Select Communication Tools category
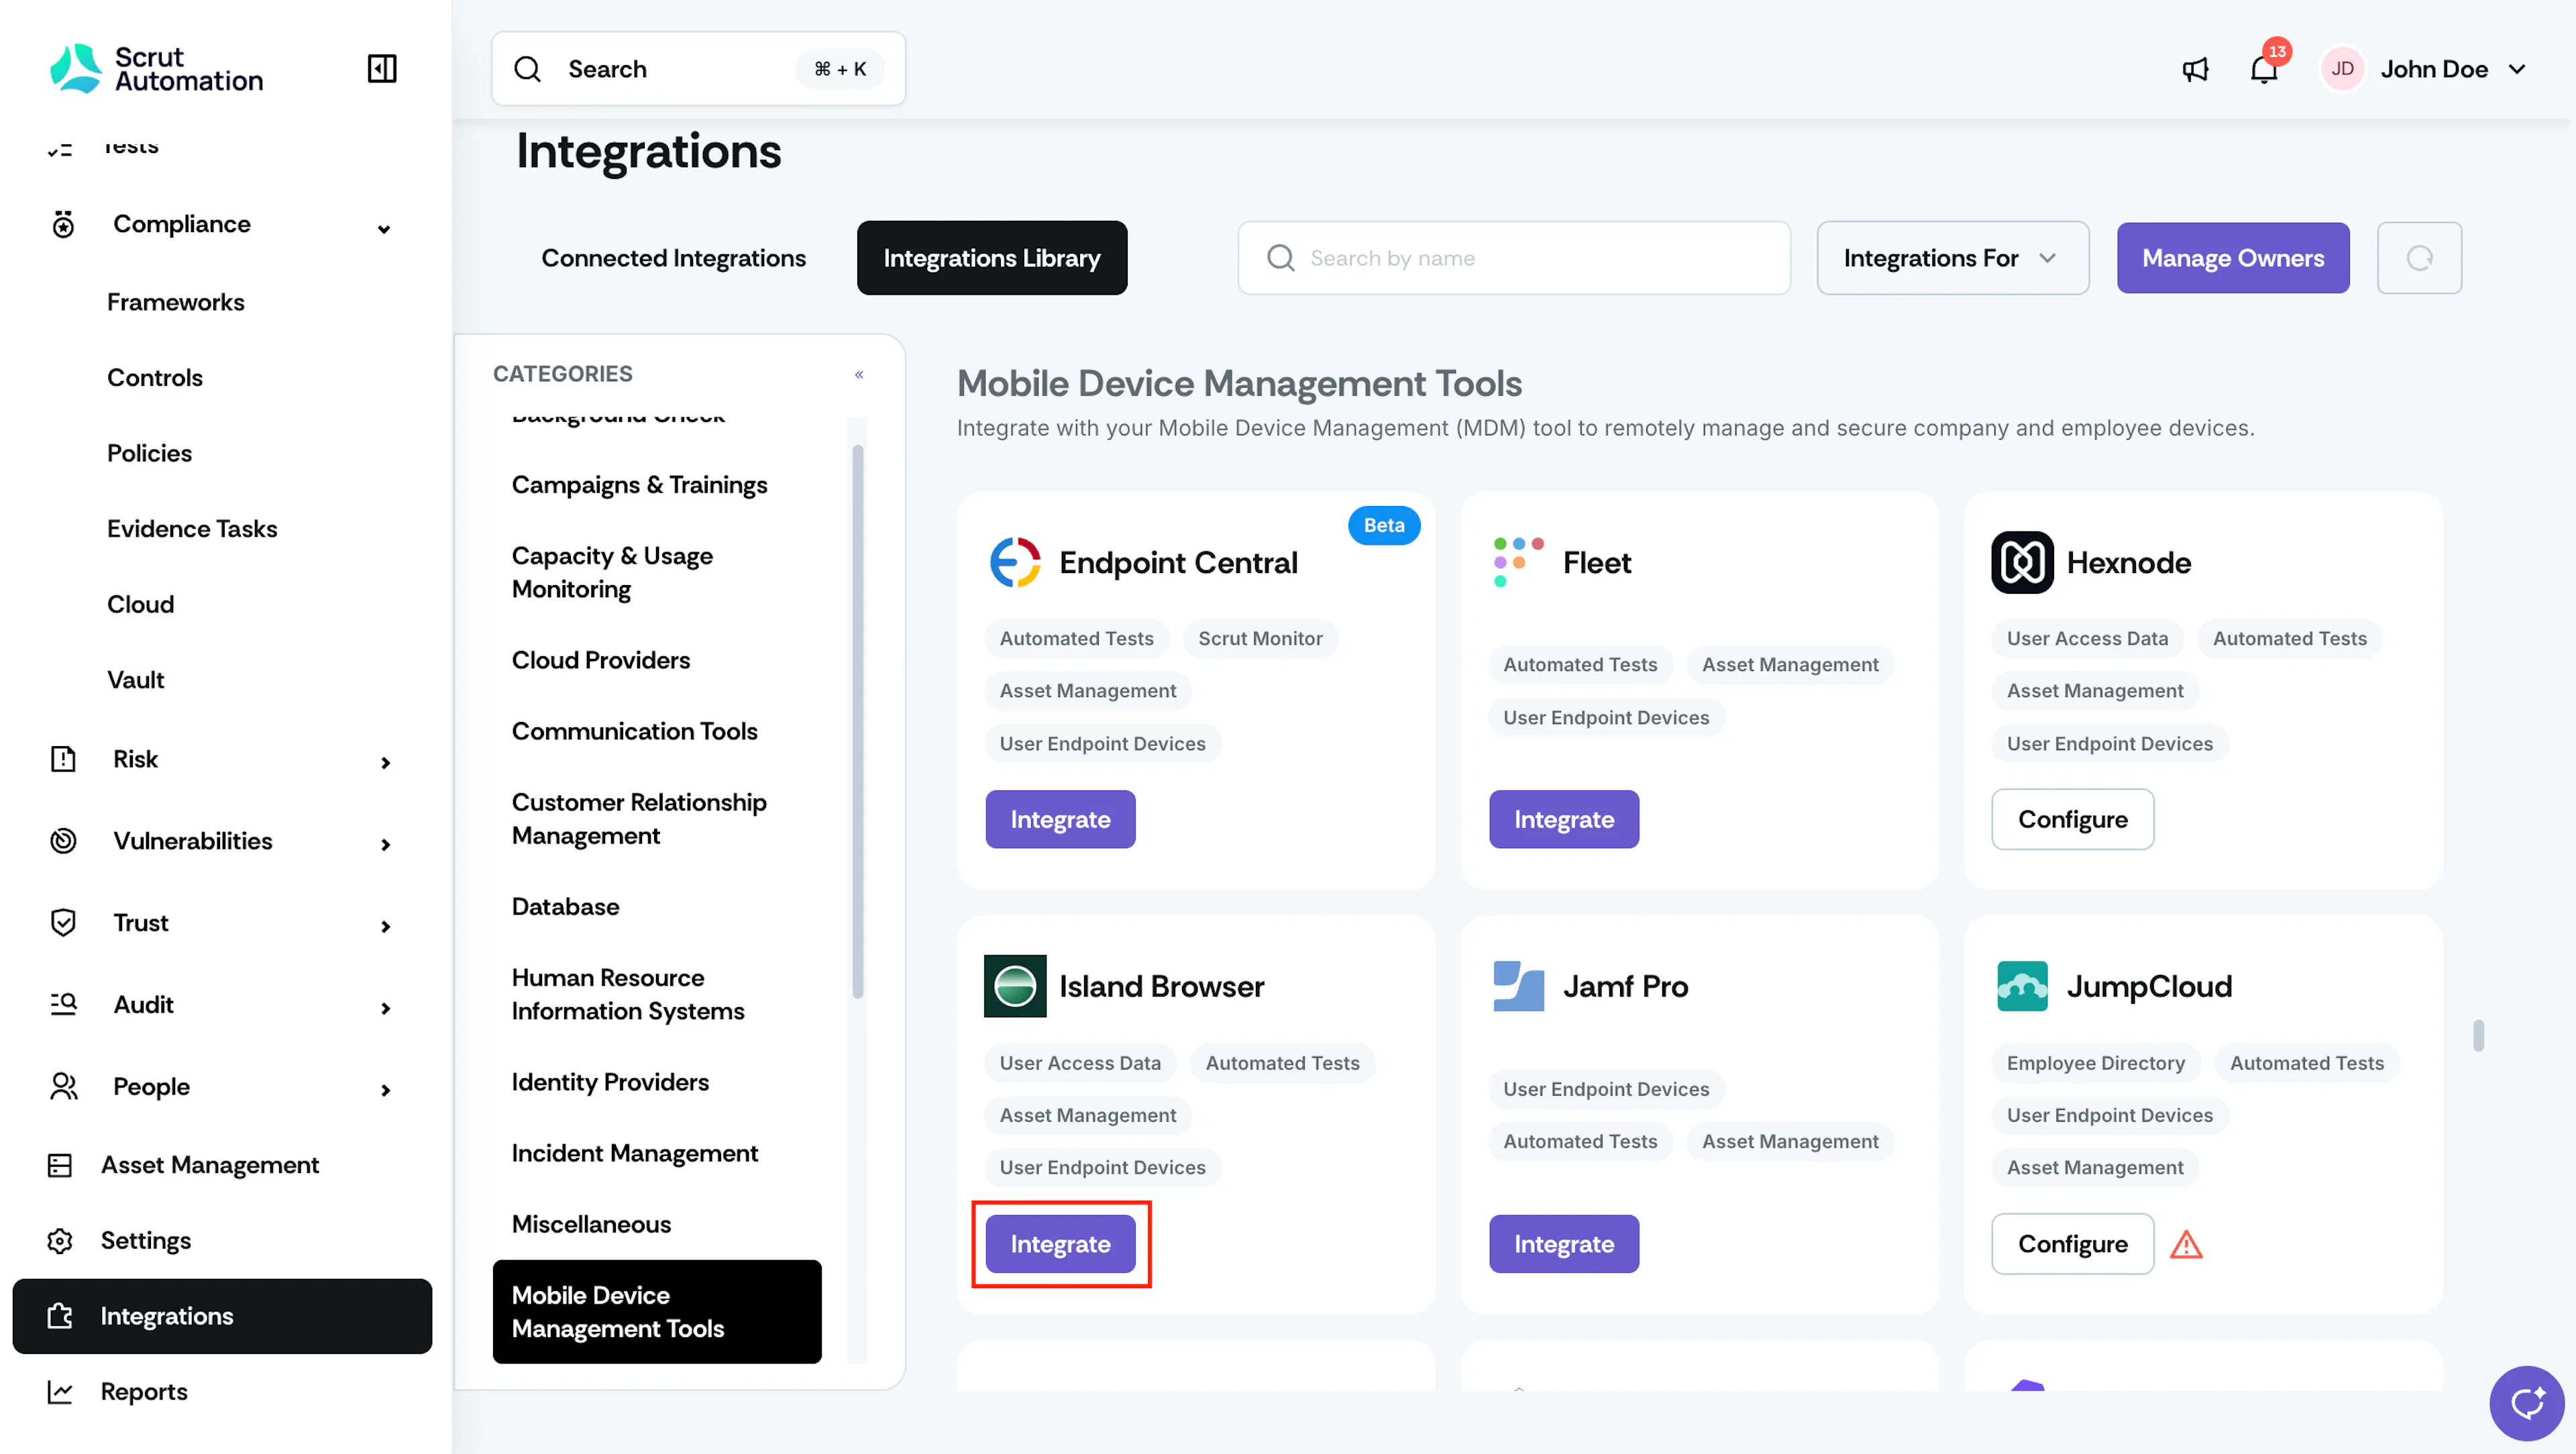2576x1454 pixels. [x=634, y=731]
